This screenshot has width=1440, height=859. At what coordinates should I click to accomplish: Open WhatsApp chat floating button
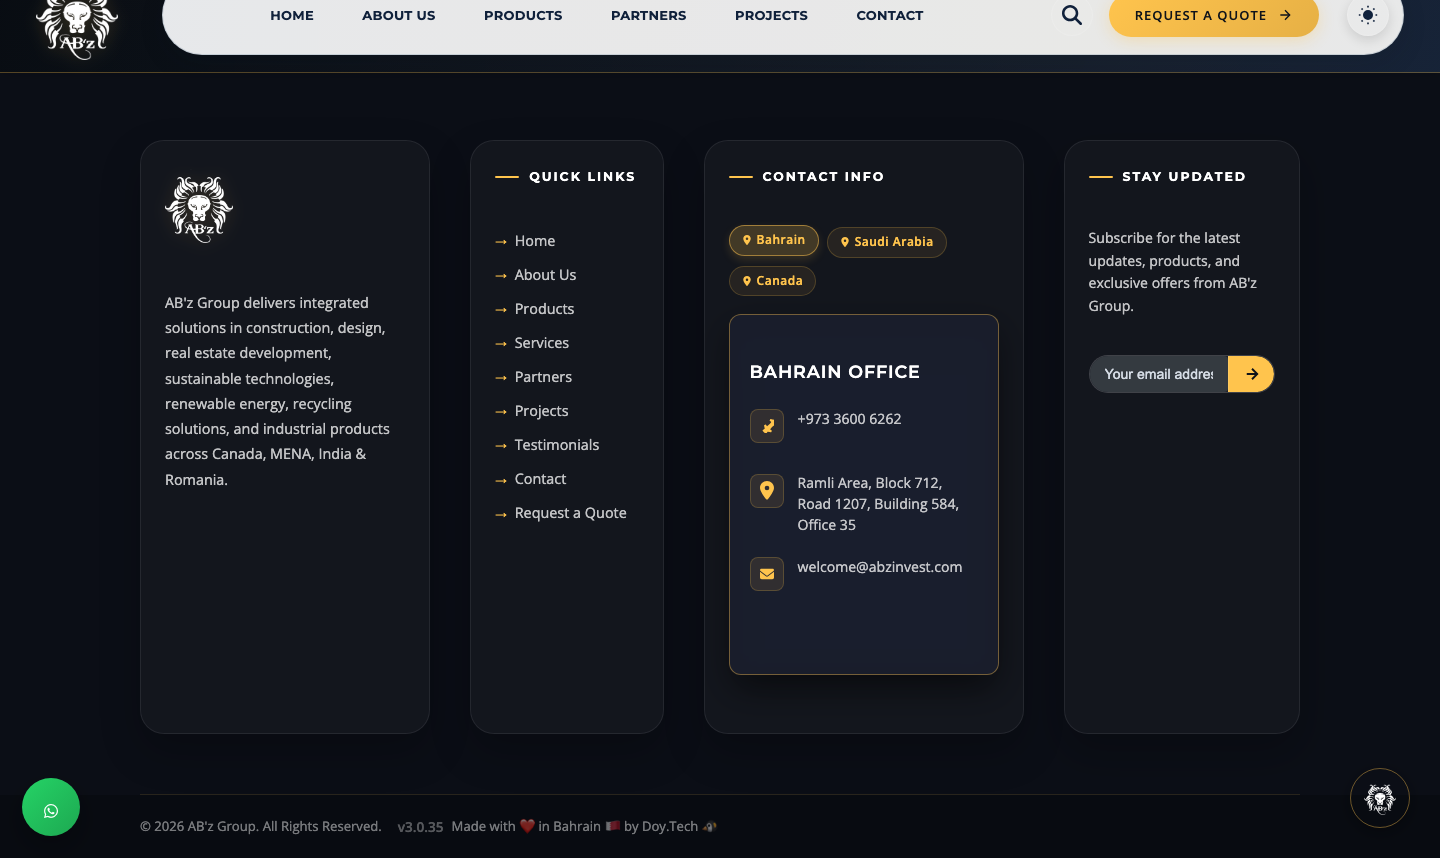pyautogui.click(x=51, y=807)
